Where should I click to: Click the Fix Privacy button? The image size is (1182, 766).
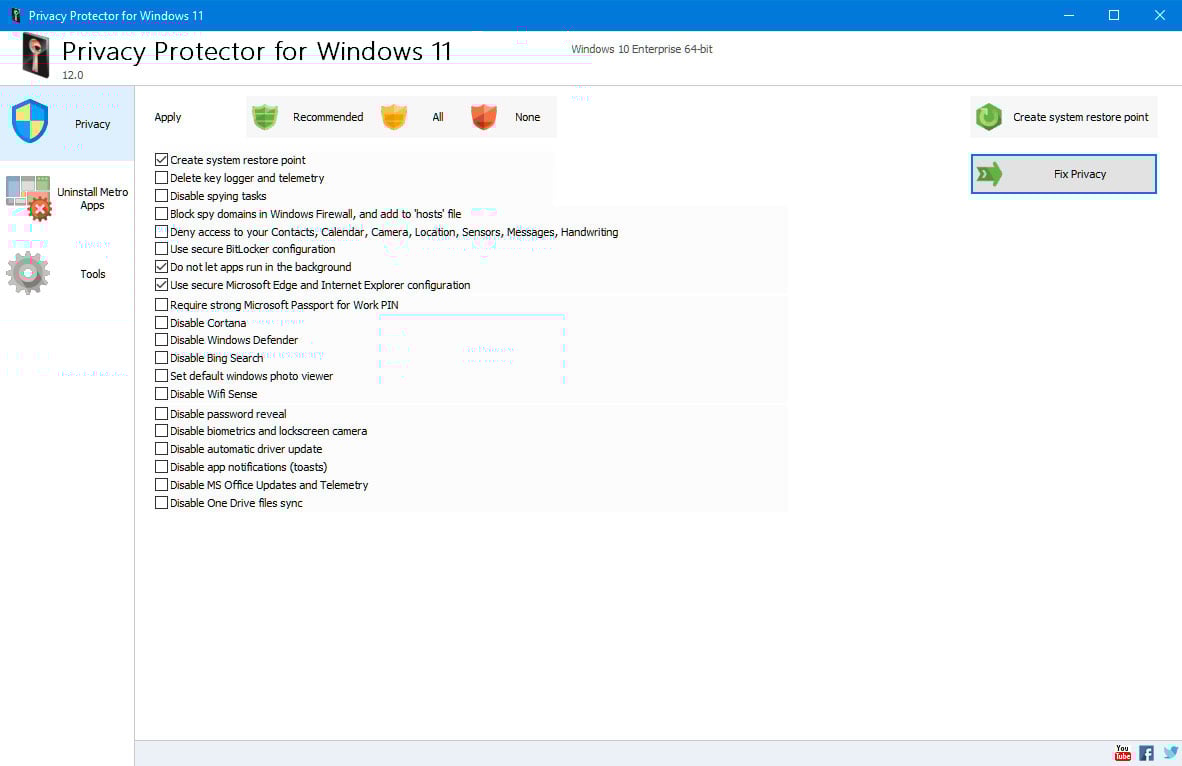[1063, 174]
